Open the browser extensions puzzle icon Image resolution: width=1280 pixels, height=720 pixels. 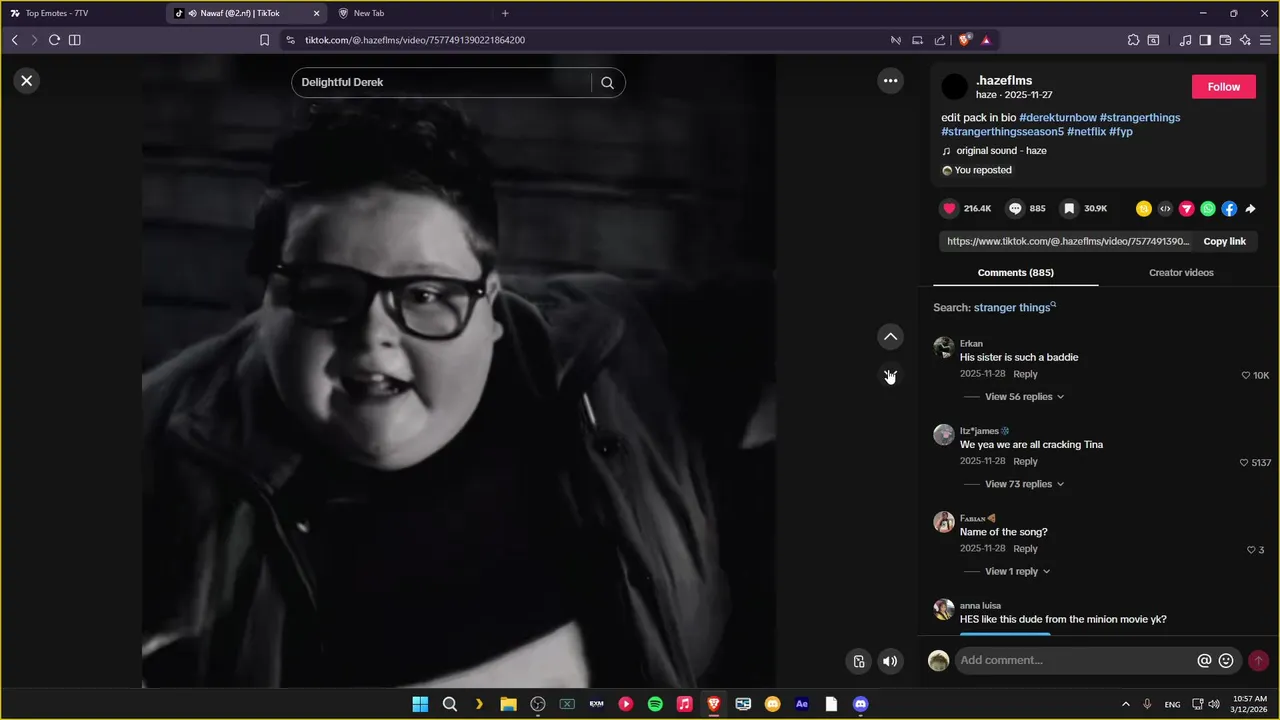click(x=1133, y=40)
